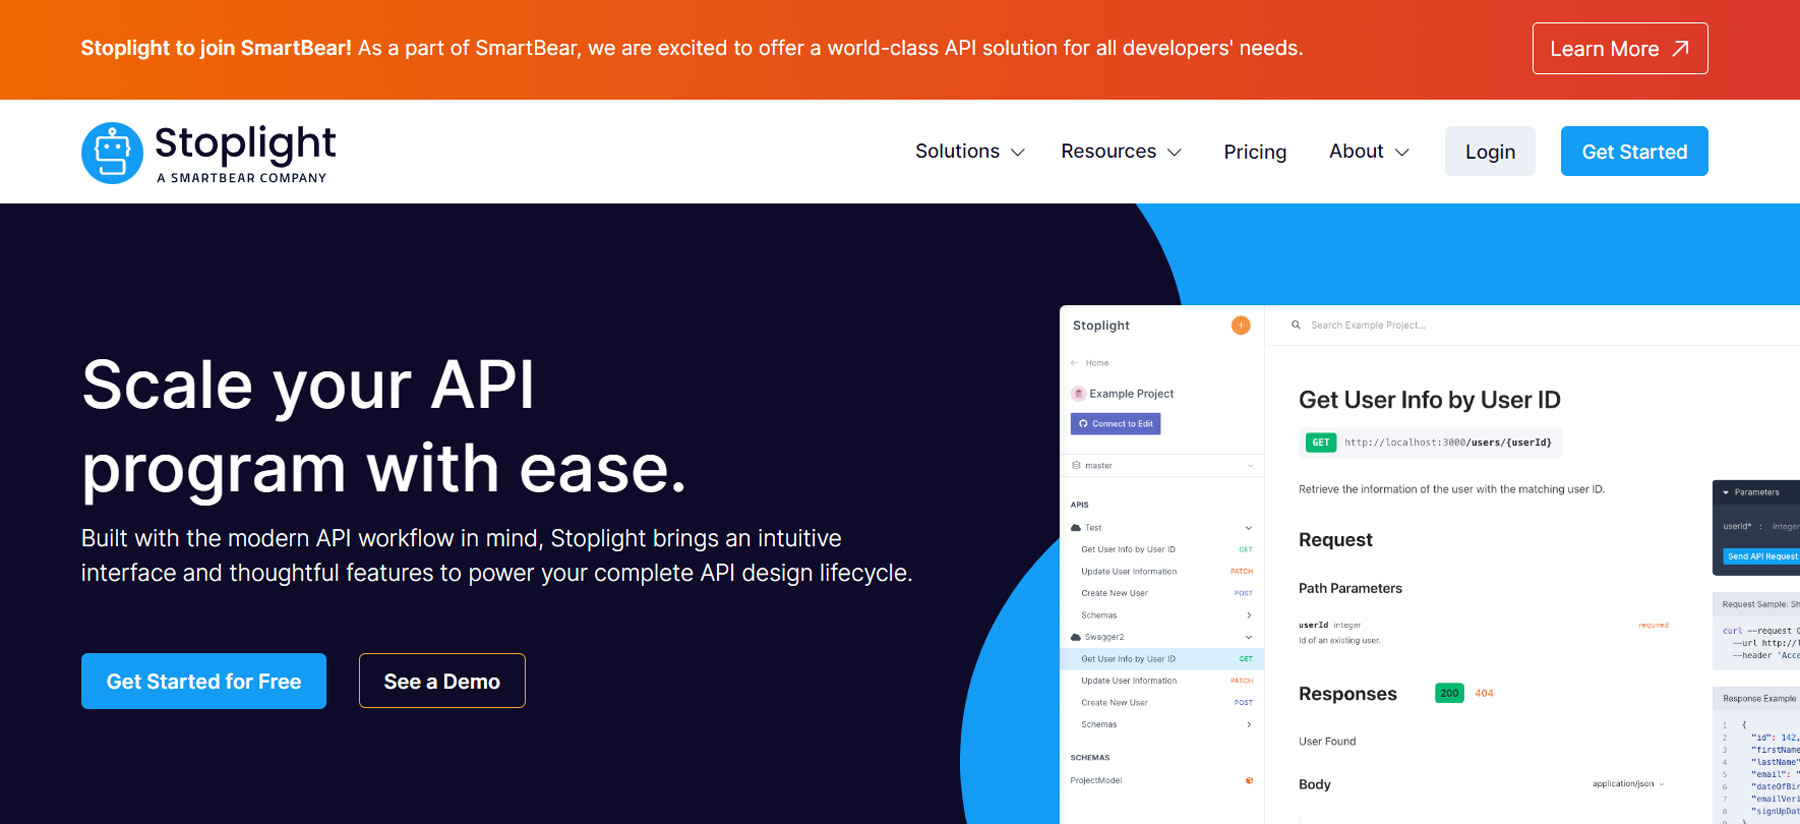Click the search magnifier icon
The height and width of the screenshot is (824, 1800).
pos(1296,325)
